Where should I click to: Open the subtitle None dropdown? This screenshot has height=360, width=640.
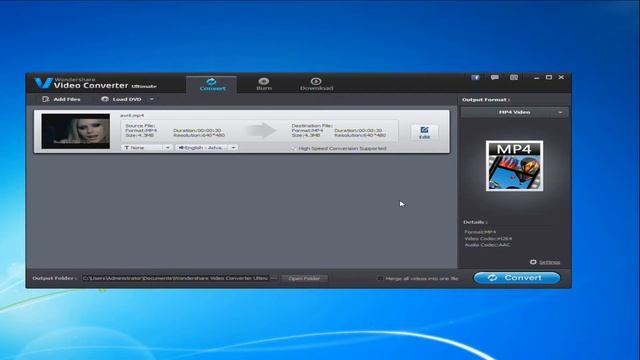147,147
